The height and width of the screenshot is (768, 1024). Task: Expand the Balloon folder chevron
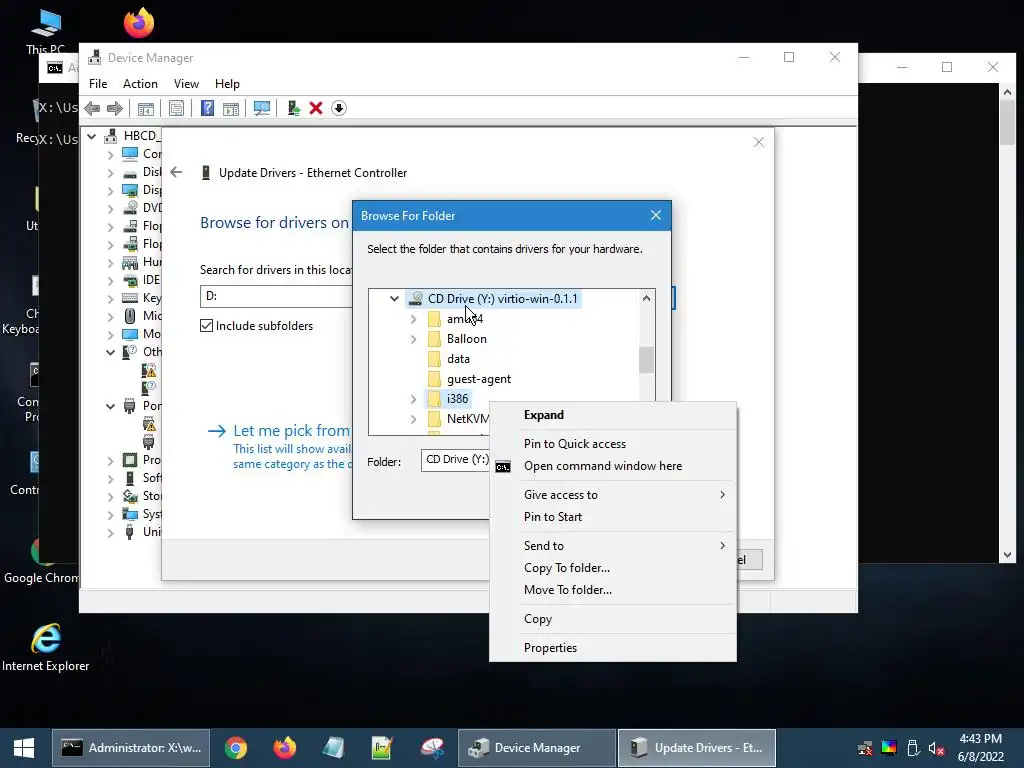click(413, 340)
